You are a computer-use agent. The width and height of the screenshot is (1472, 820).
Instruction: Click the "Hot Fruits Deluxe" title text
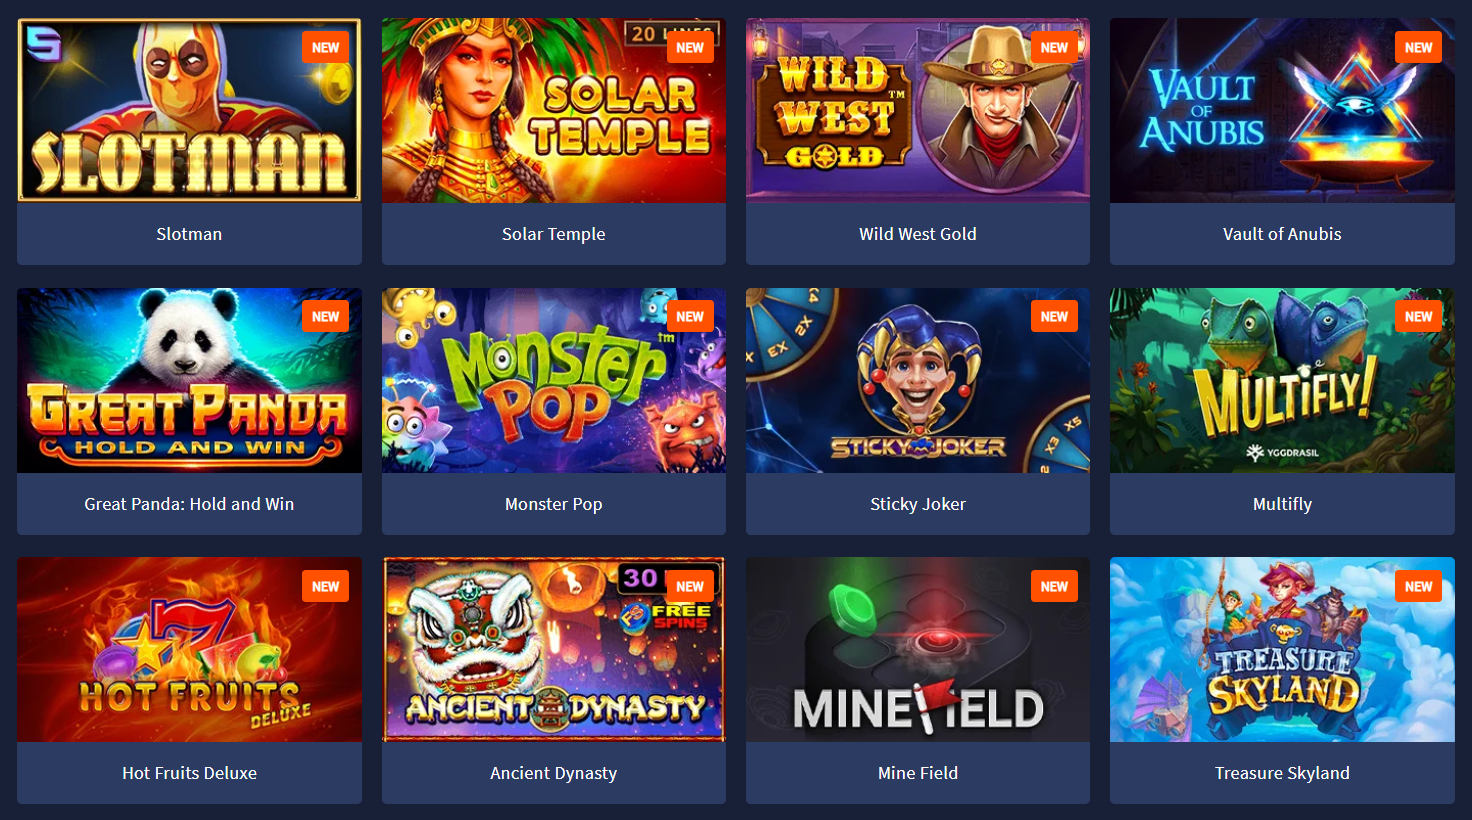click(189, 773)
